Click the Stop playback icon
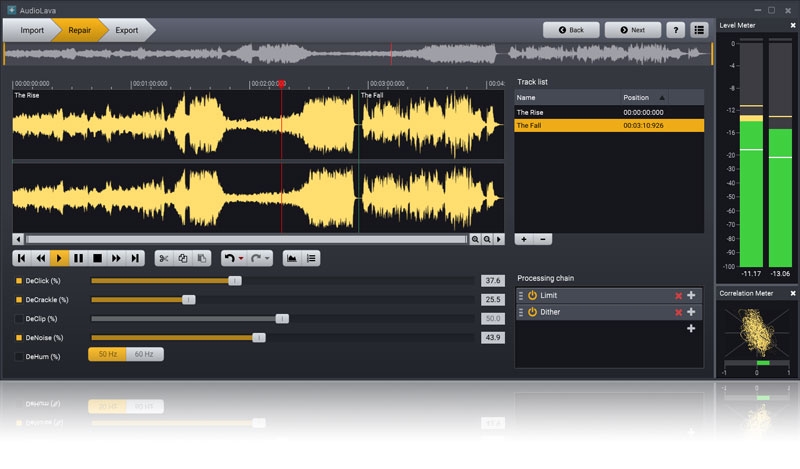The width and height of the screenshot is (800, 469). [x=98, y=258]
